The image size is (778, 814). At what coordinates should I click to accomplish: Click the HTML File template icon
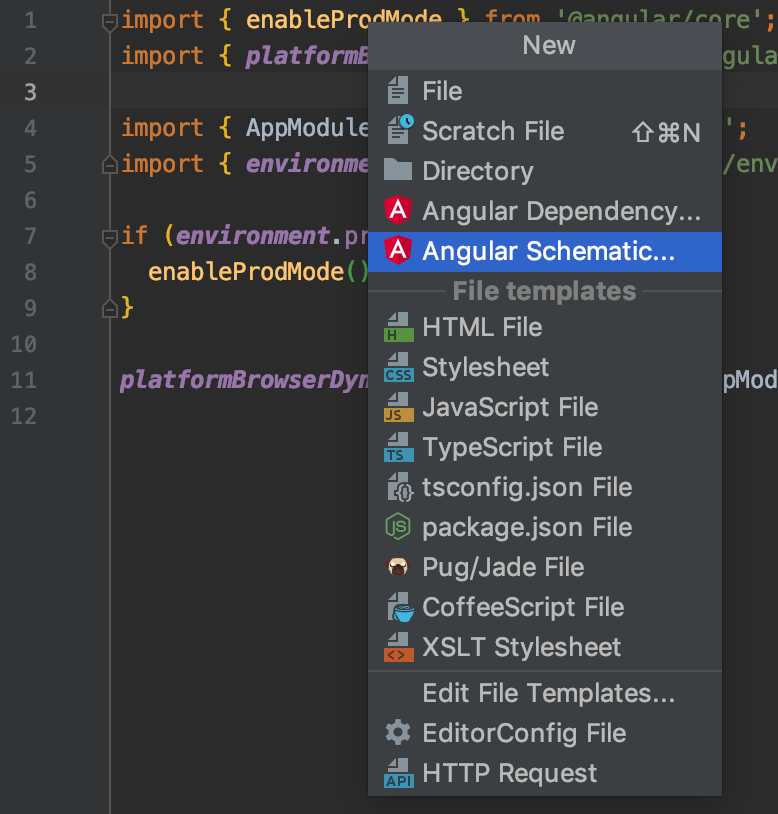click(399, 327)
